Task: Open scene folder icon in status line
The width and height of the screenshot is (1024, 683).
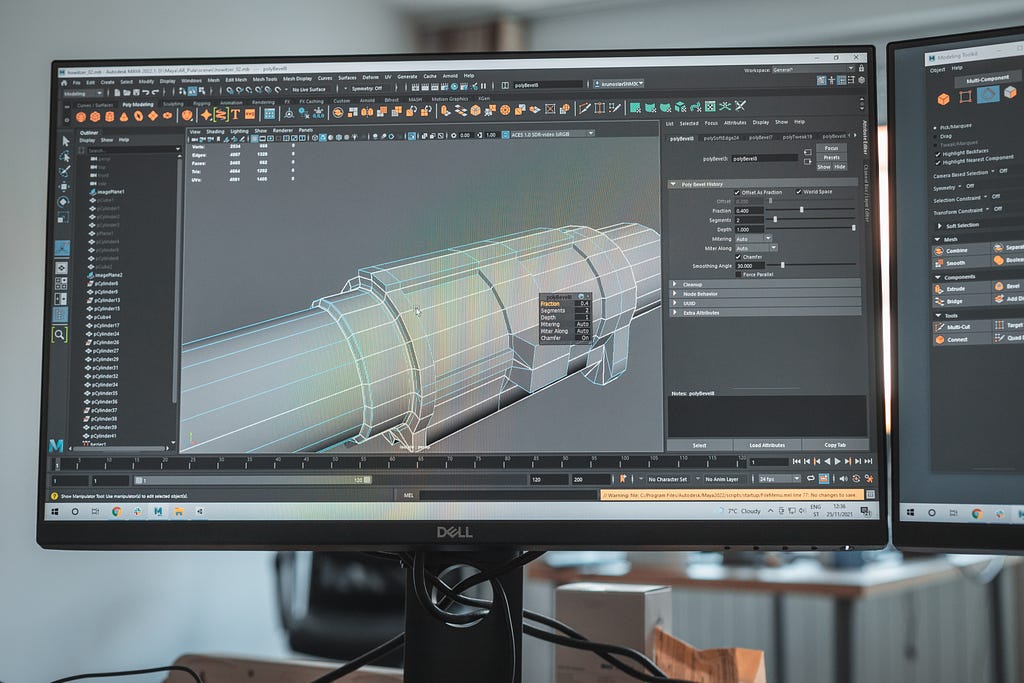Action: [125, 93]
